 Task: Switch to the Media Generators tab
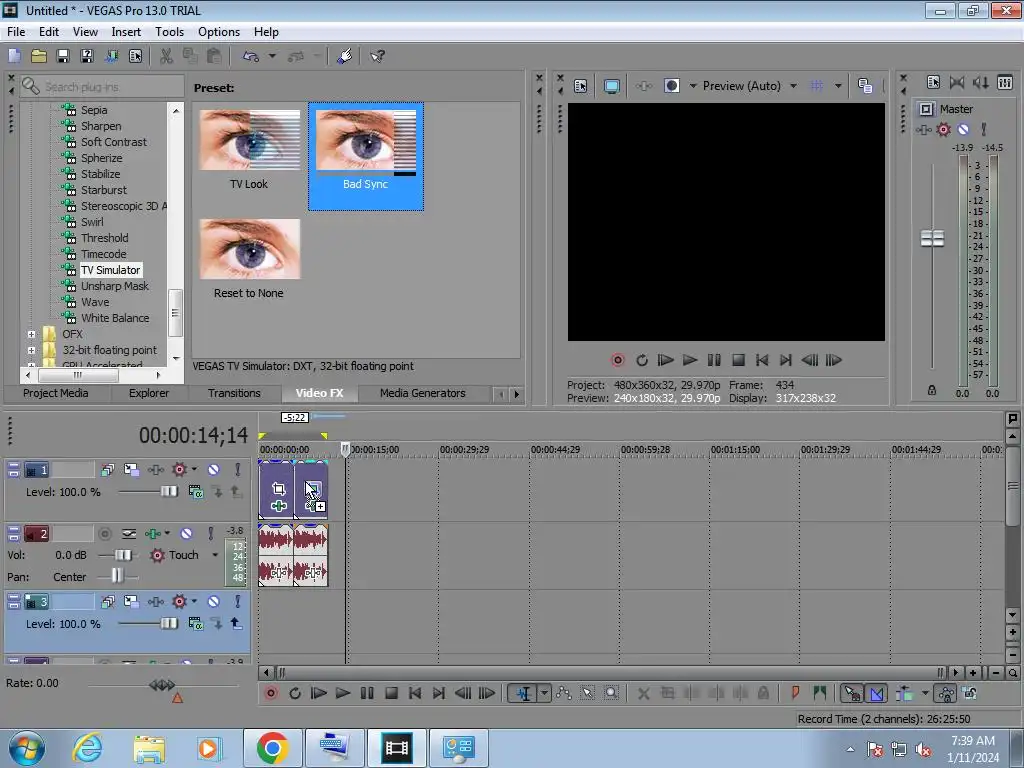click(x=423, y=393)
